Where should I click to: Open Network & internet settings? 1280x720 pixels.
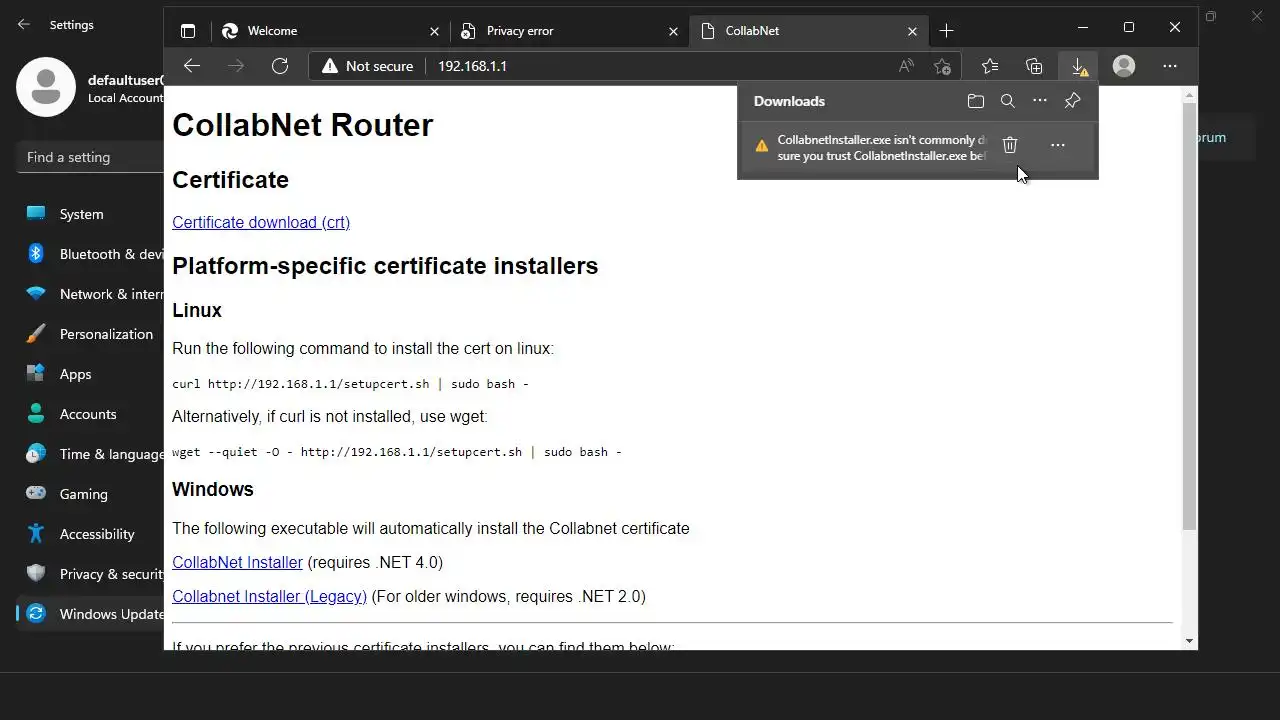[90, 294]
